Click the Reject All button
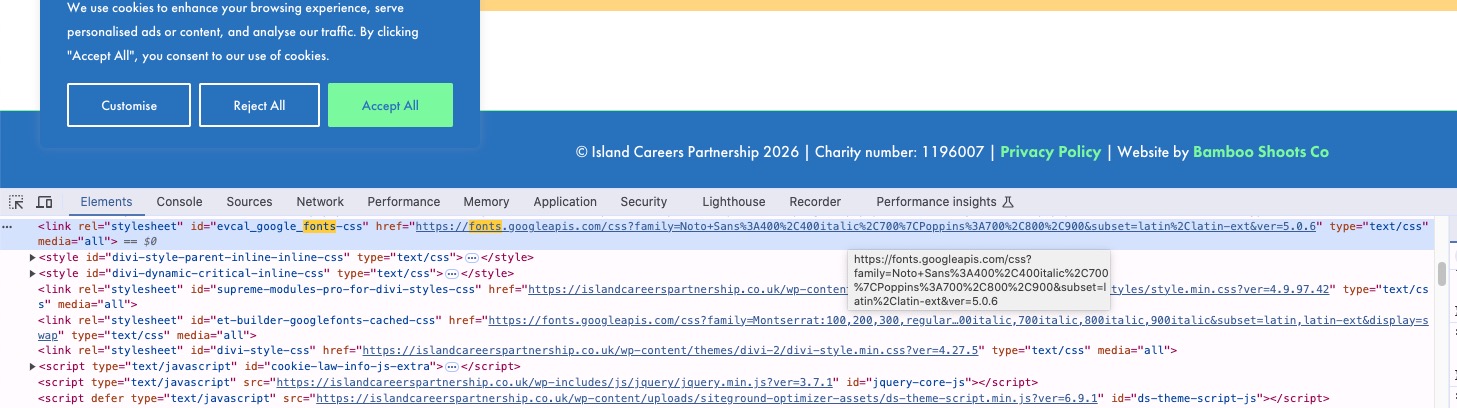 (259, 105)
